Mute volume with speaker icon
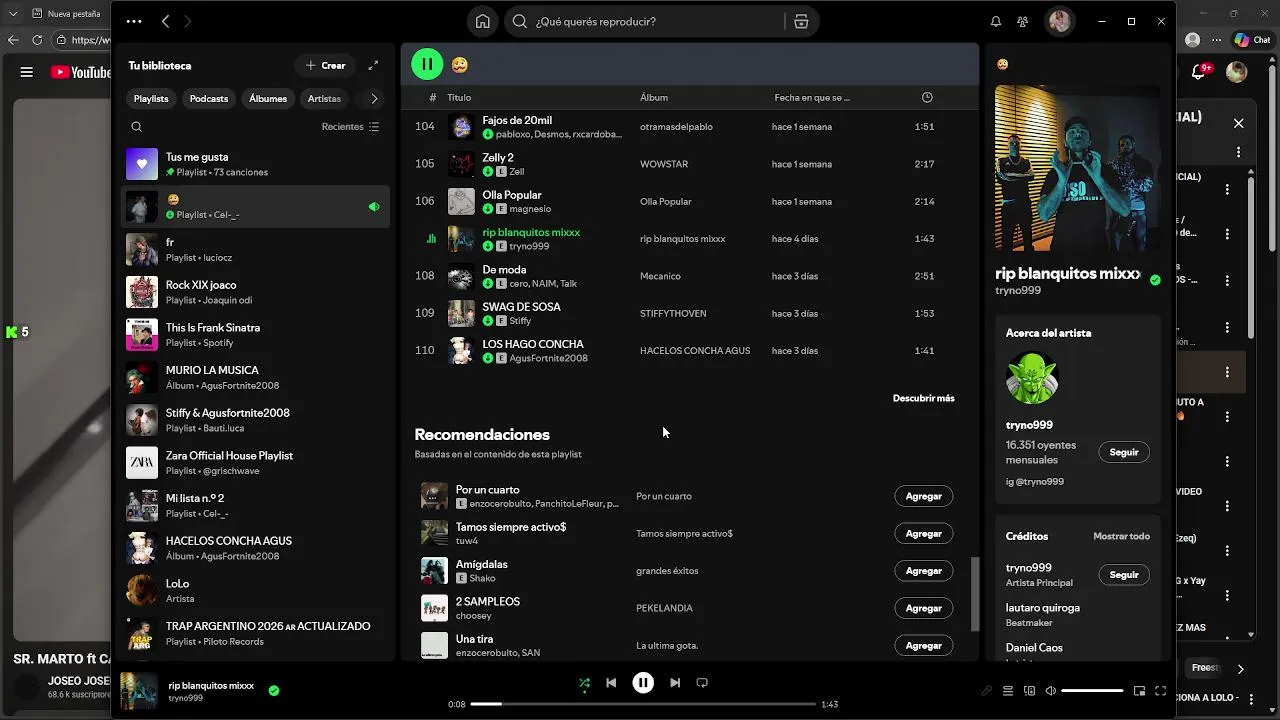The height and width of the screenshot is (720, 1280). 1050,691
